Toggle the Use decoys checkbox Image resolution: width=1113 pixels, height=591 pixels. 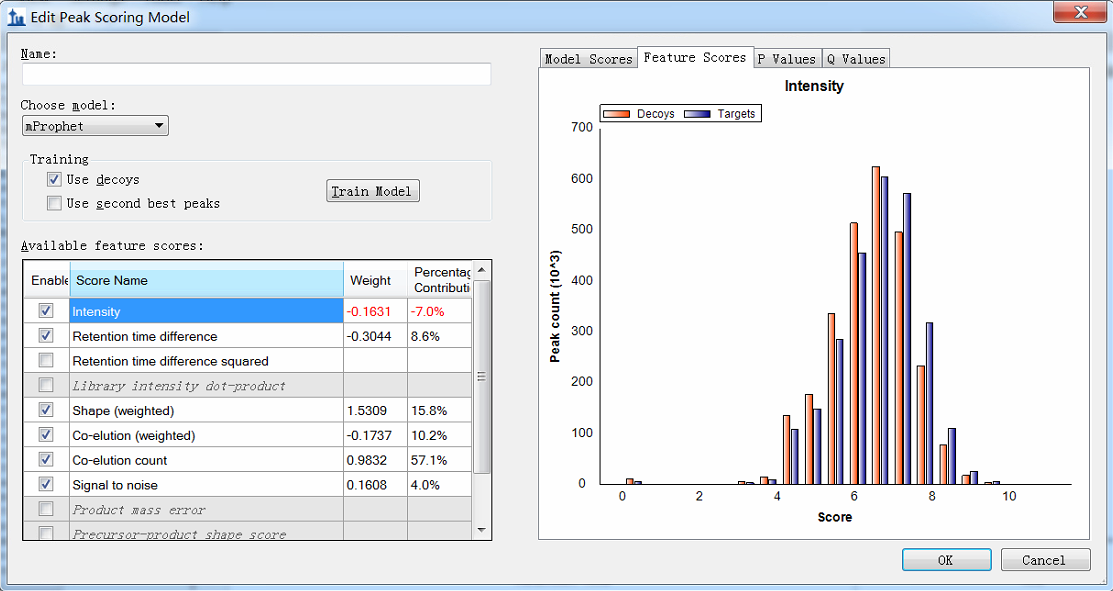tap(55, 180)
